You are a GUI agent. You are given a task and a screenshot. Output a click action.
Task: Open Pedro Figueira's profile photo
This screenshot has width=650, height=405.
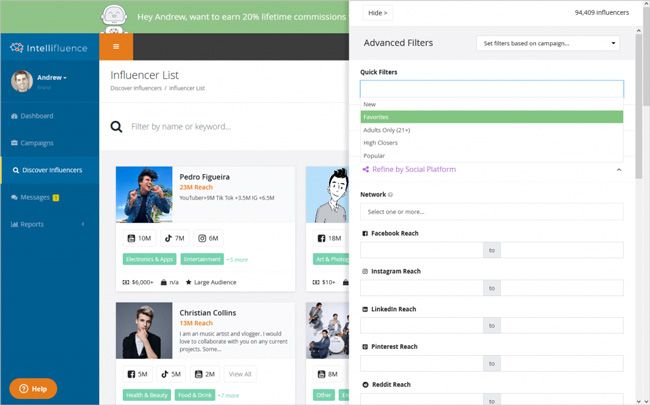[x=144, y=194]
